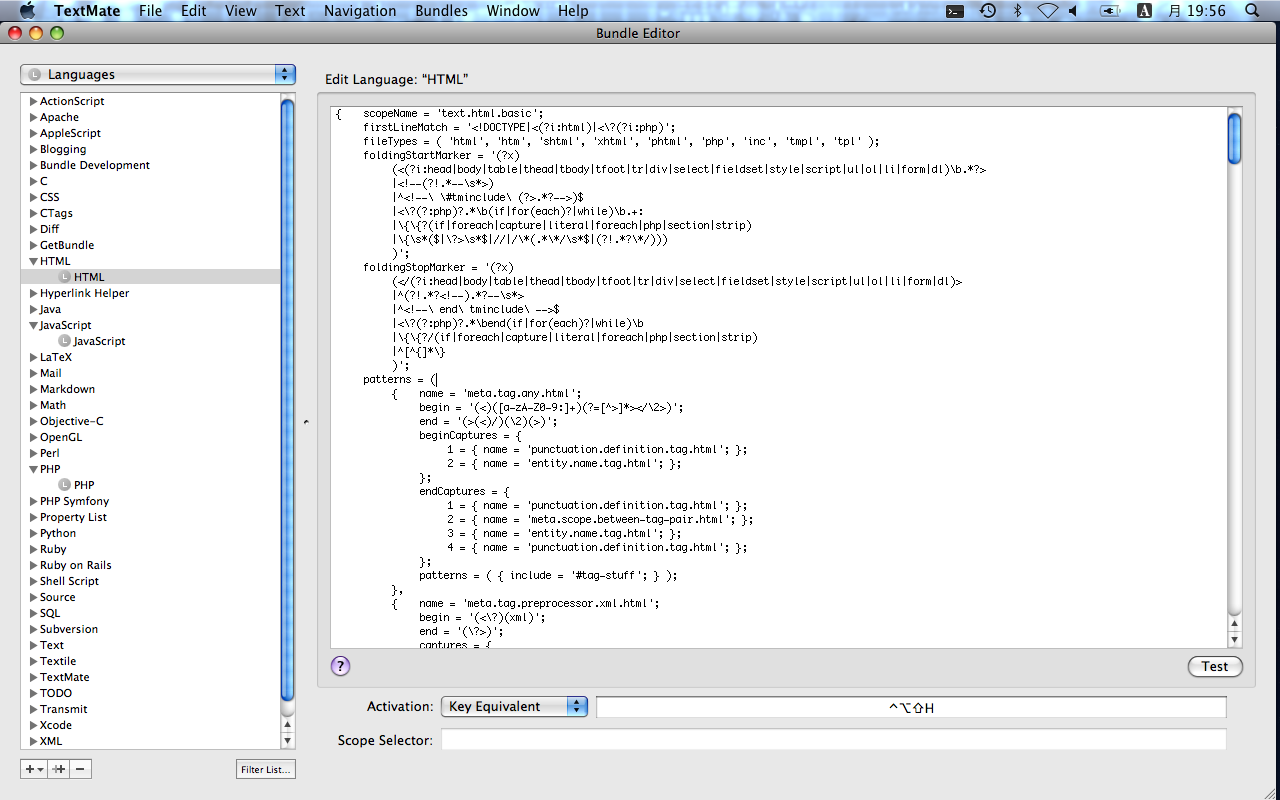This screenshot has width=1280, height=800.
Task: Open help with the purple question mark
Action: pos(340,666)
